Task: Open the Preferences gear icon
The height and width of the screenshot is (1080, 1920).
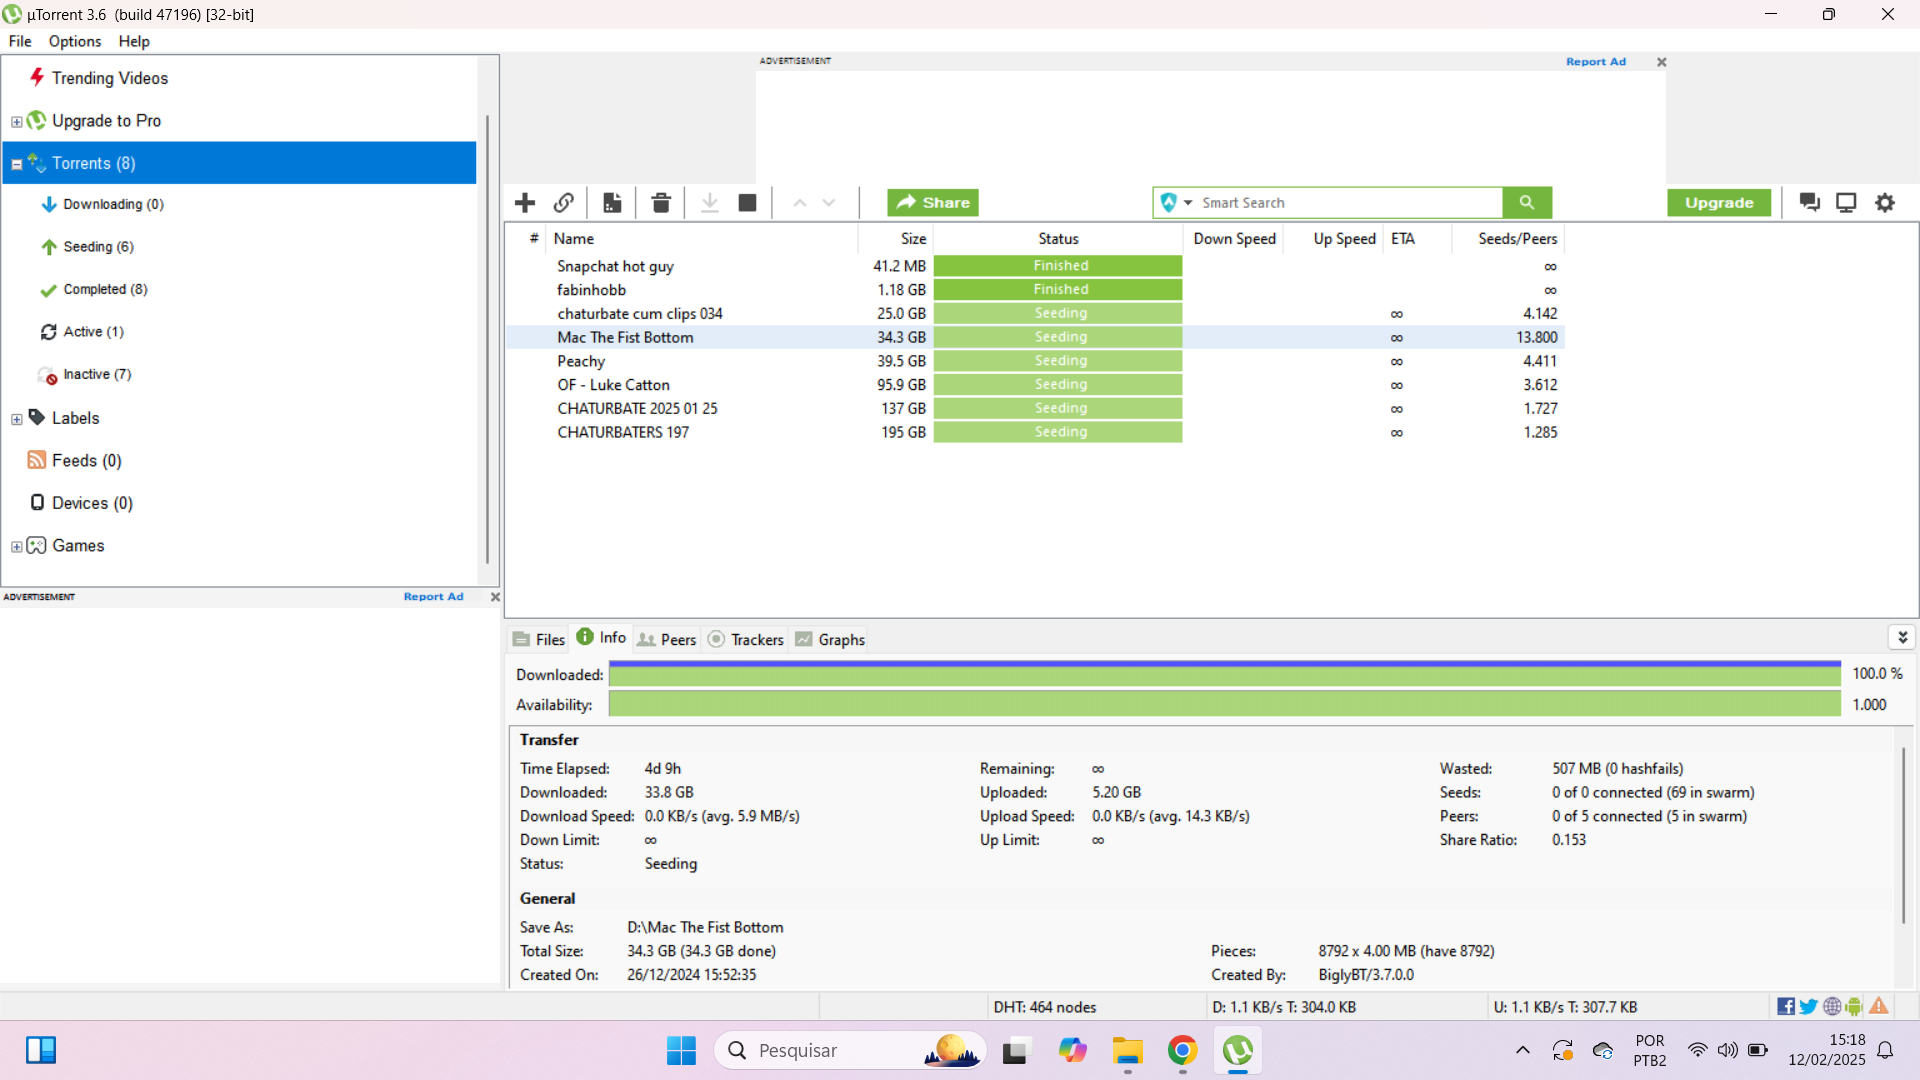Action: click(x=1885, y=203)
